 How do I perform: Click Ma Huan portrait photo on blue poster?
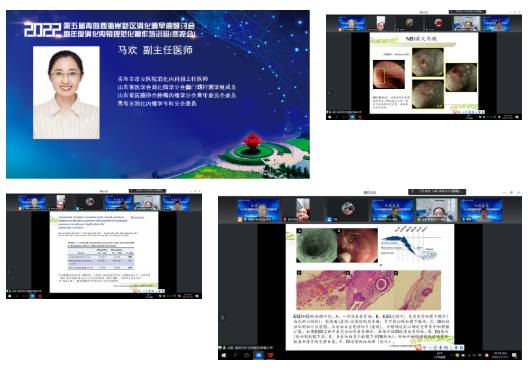click(66, 93)
